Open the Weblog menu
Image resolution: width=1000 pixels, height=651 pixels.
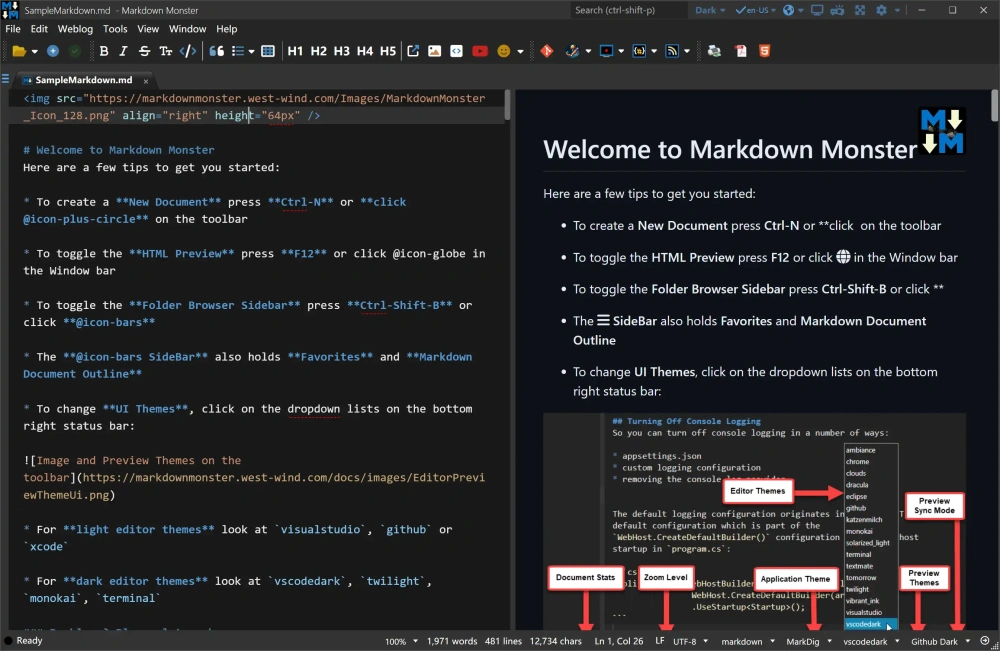pos(75,29)
